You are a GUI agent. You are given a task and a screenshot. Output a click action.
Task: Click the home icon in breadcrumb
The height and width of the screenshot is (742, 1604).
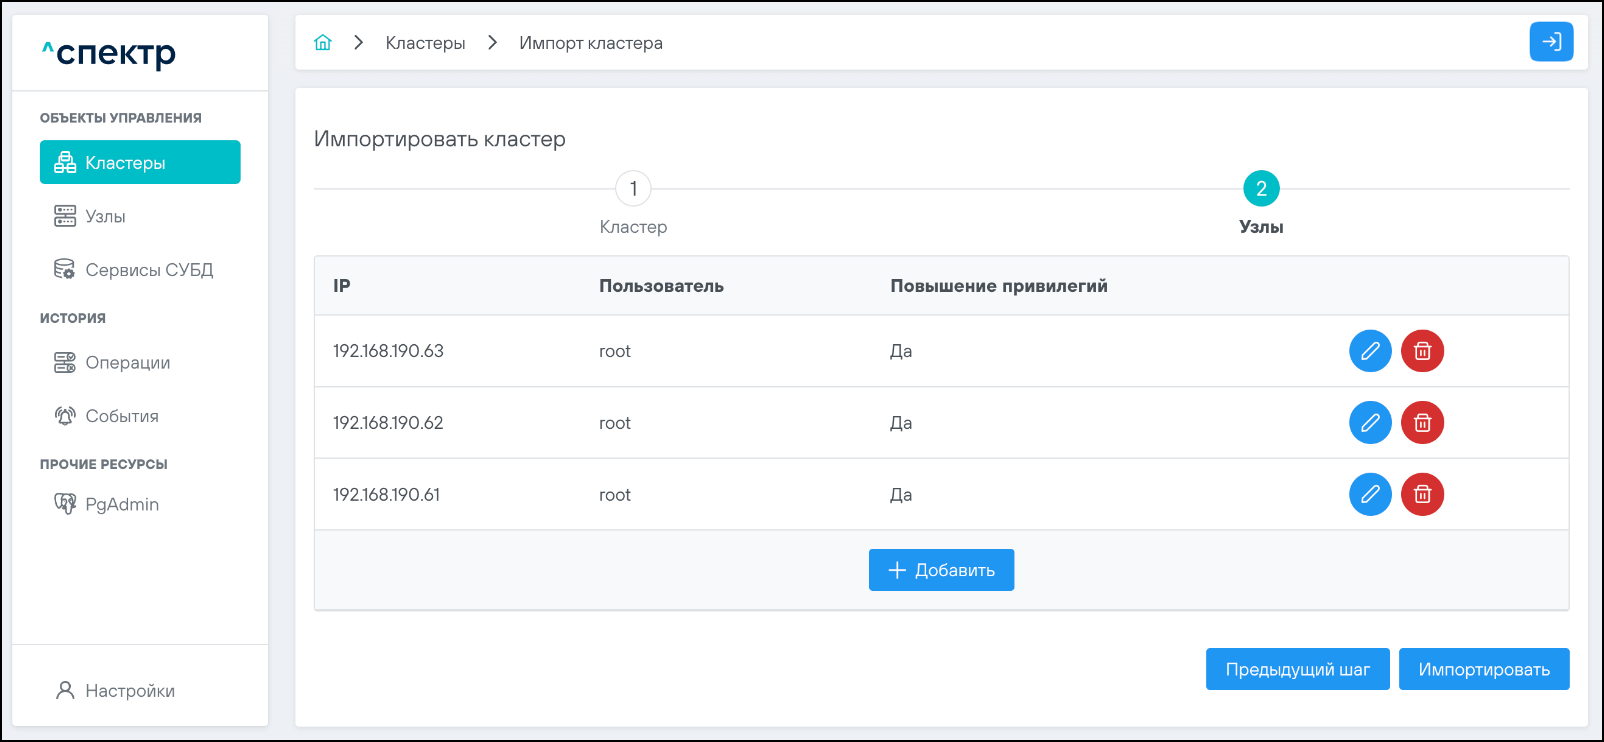(x=323, y=43)
